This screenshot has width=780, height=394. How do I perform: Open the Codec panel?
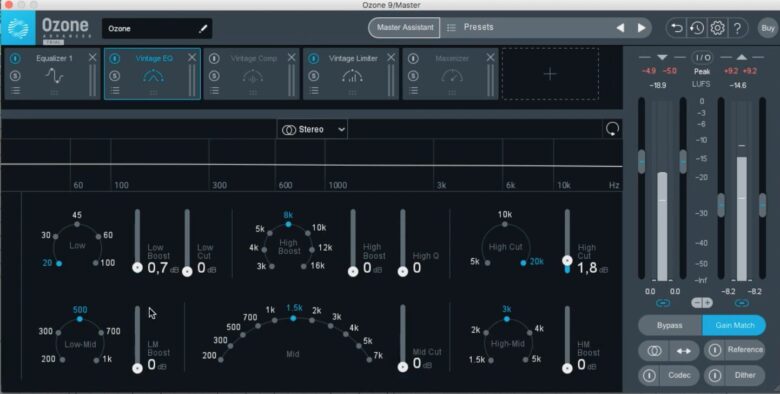[x=679, y=375]
